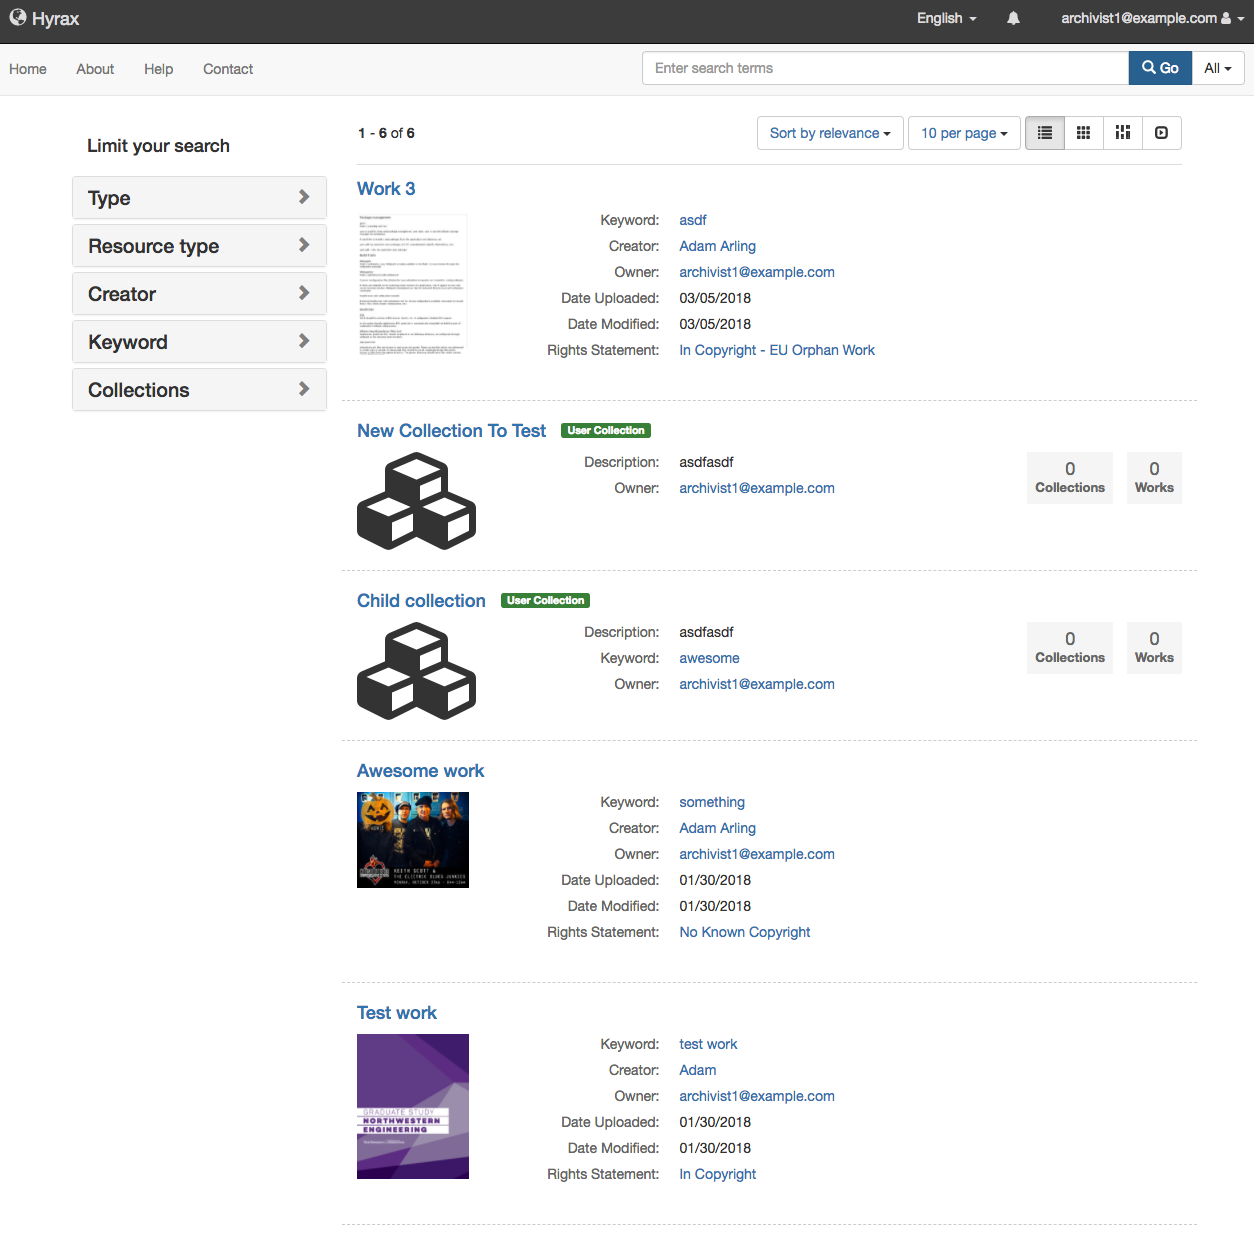Click creator Adam under Test work
This screenshot has width=1254, height=1237.
(698, 1070)
